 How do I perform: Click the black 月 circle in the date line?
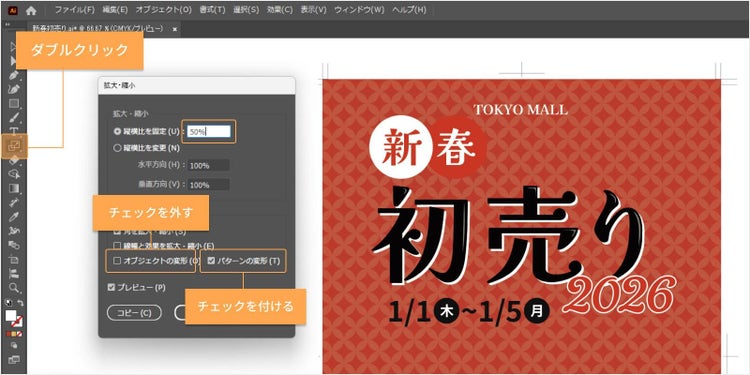[537, 311]
